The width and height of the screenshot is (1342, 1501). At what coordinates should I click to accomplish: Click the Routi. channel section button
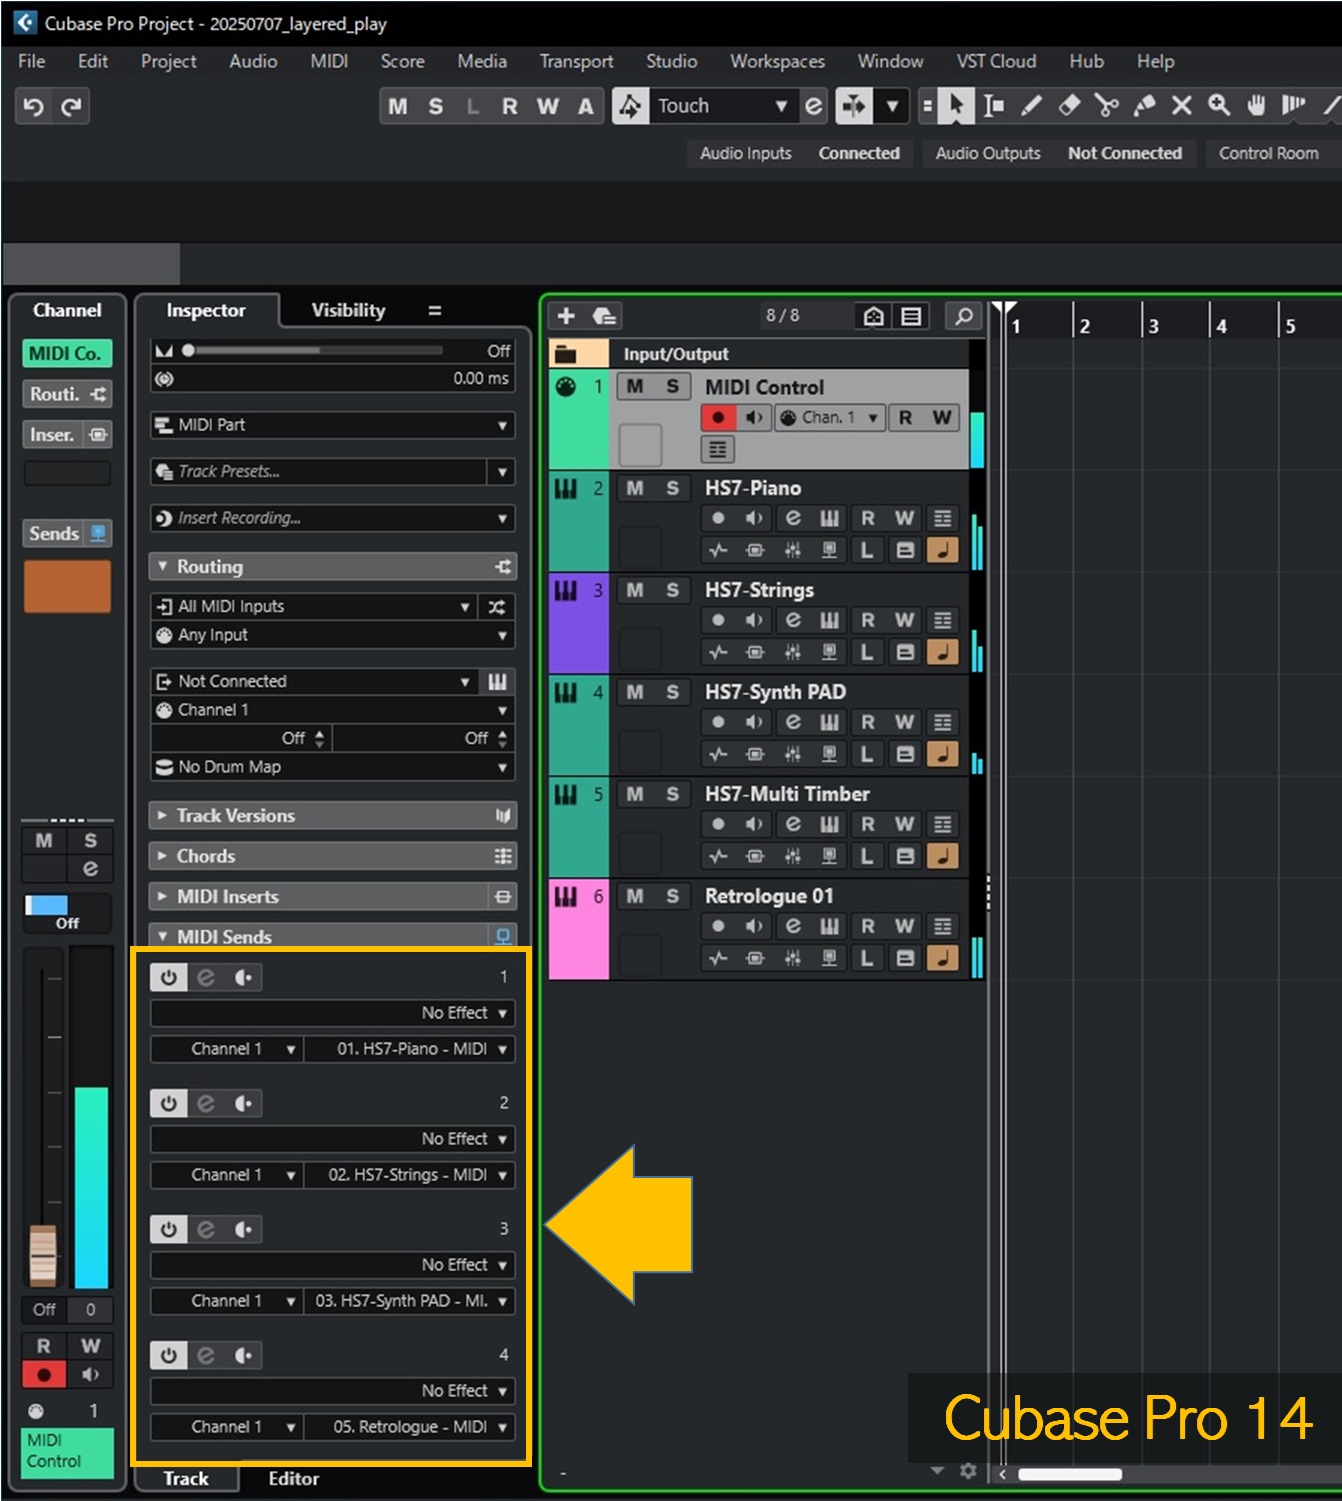click(67, 394)
